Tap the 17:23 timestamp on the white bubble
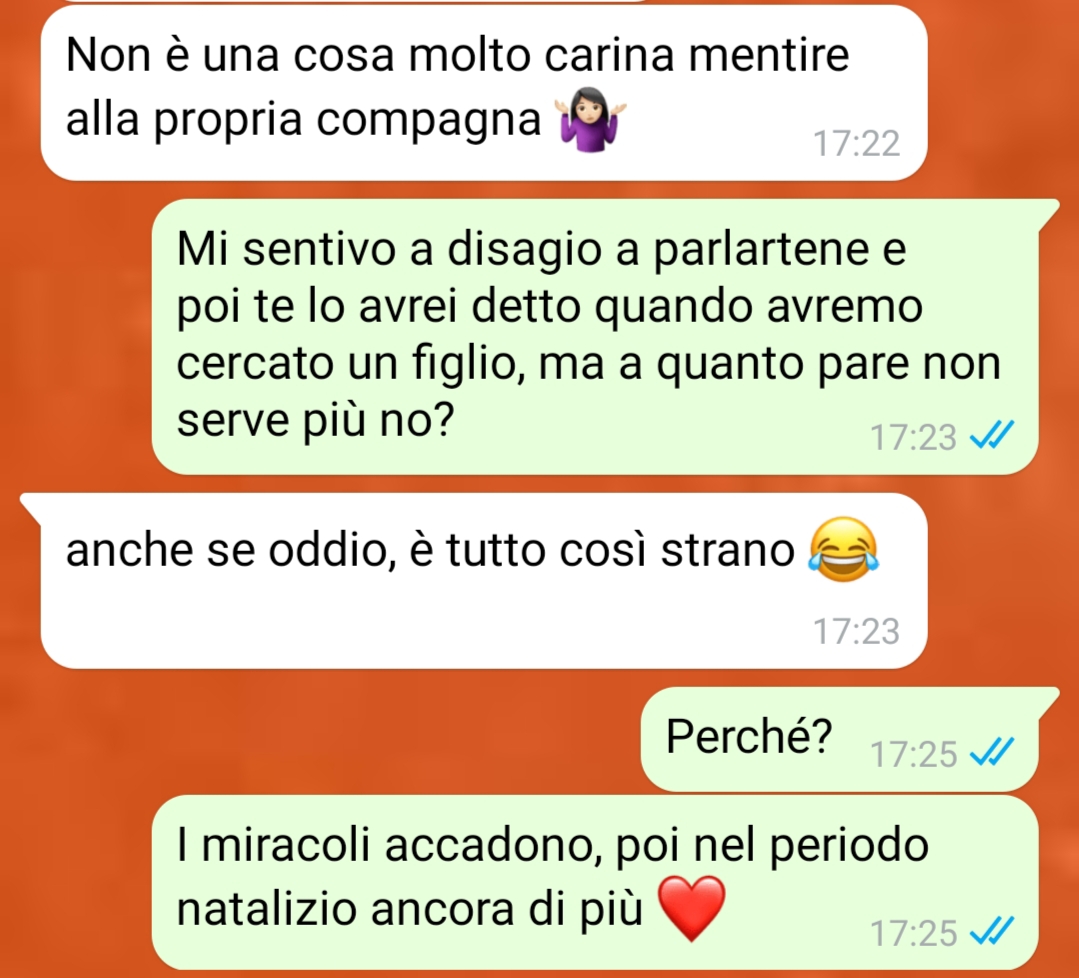Image resolution: width=1079 pixels, height=978 pixels. pyautogui.click(x=857, y=631)
